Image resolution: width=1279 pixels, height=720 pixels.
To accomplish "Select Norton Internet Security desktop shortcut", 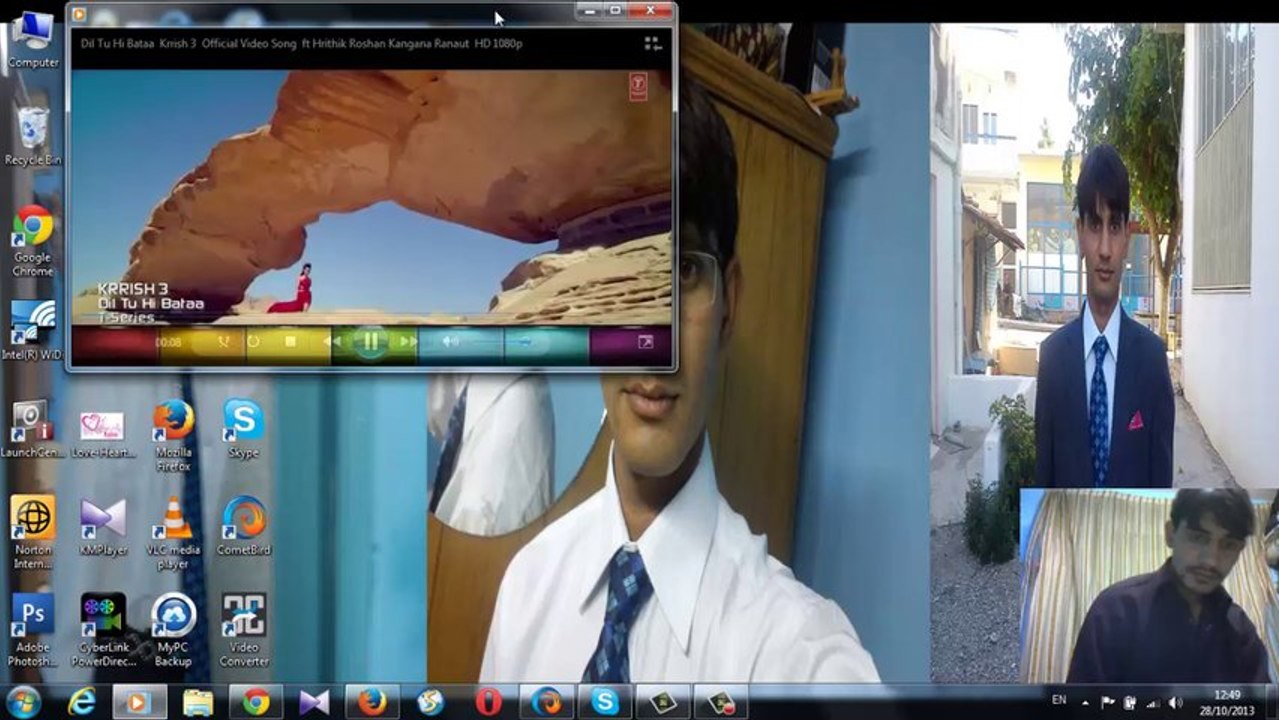I will coord(33,533).
